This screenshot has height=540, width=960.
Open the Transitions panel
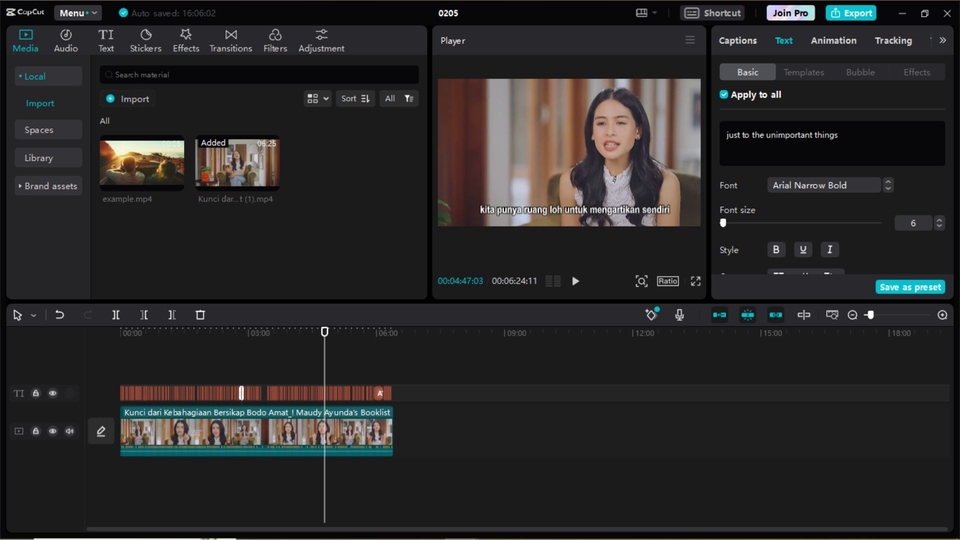[x=230, y=40]
